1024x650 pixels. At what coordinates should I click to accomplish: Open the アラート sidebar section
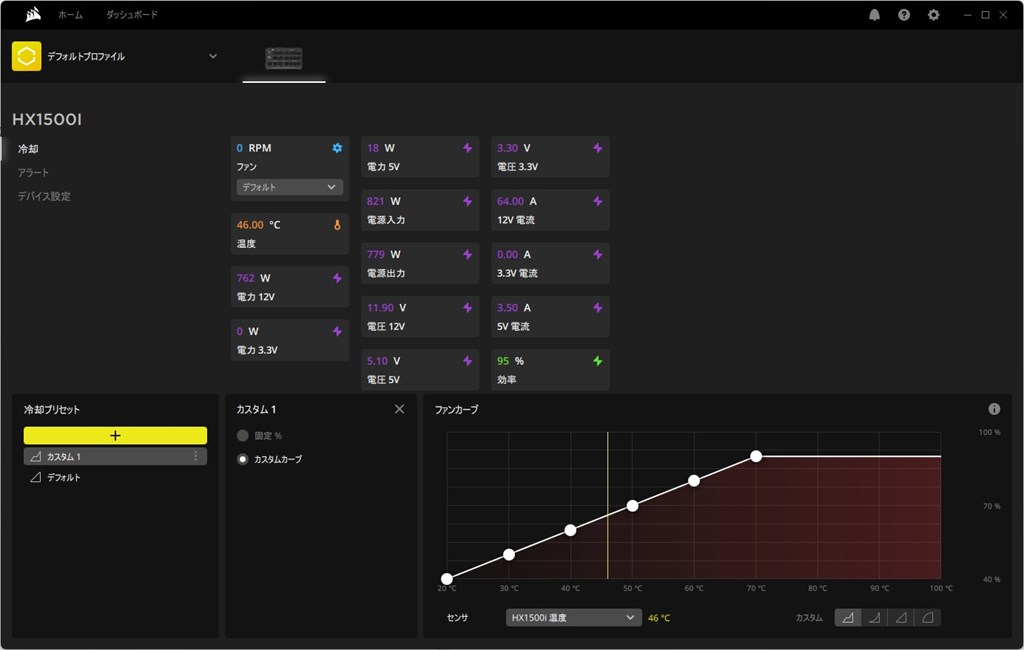click(x=33, y=172)
